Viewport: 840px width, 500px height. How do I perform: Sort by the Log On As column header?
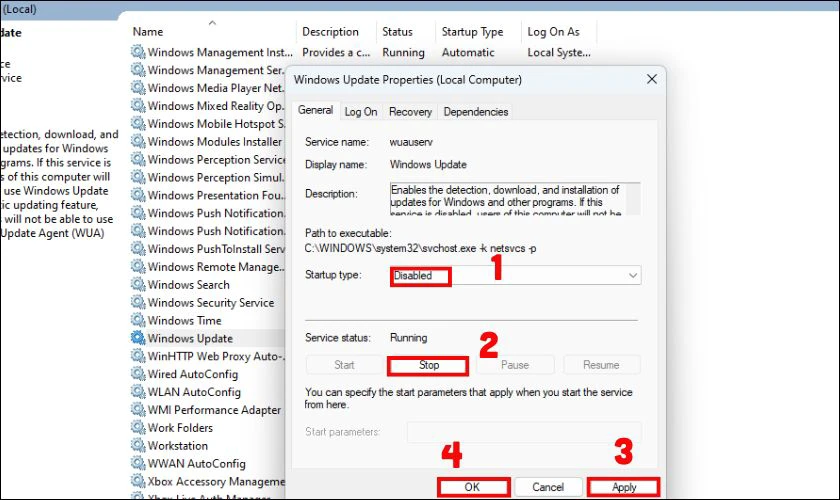[x=553, y=32]
